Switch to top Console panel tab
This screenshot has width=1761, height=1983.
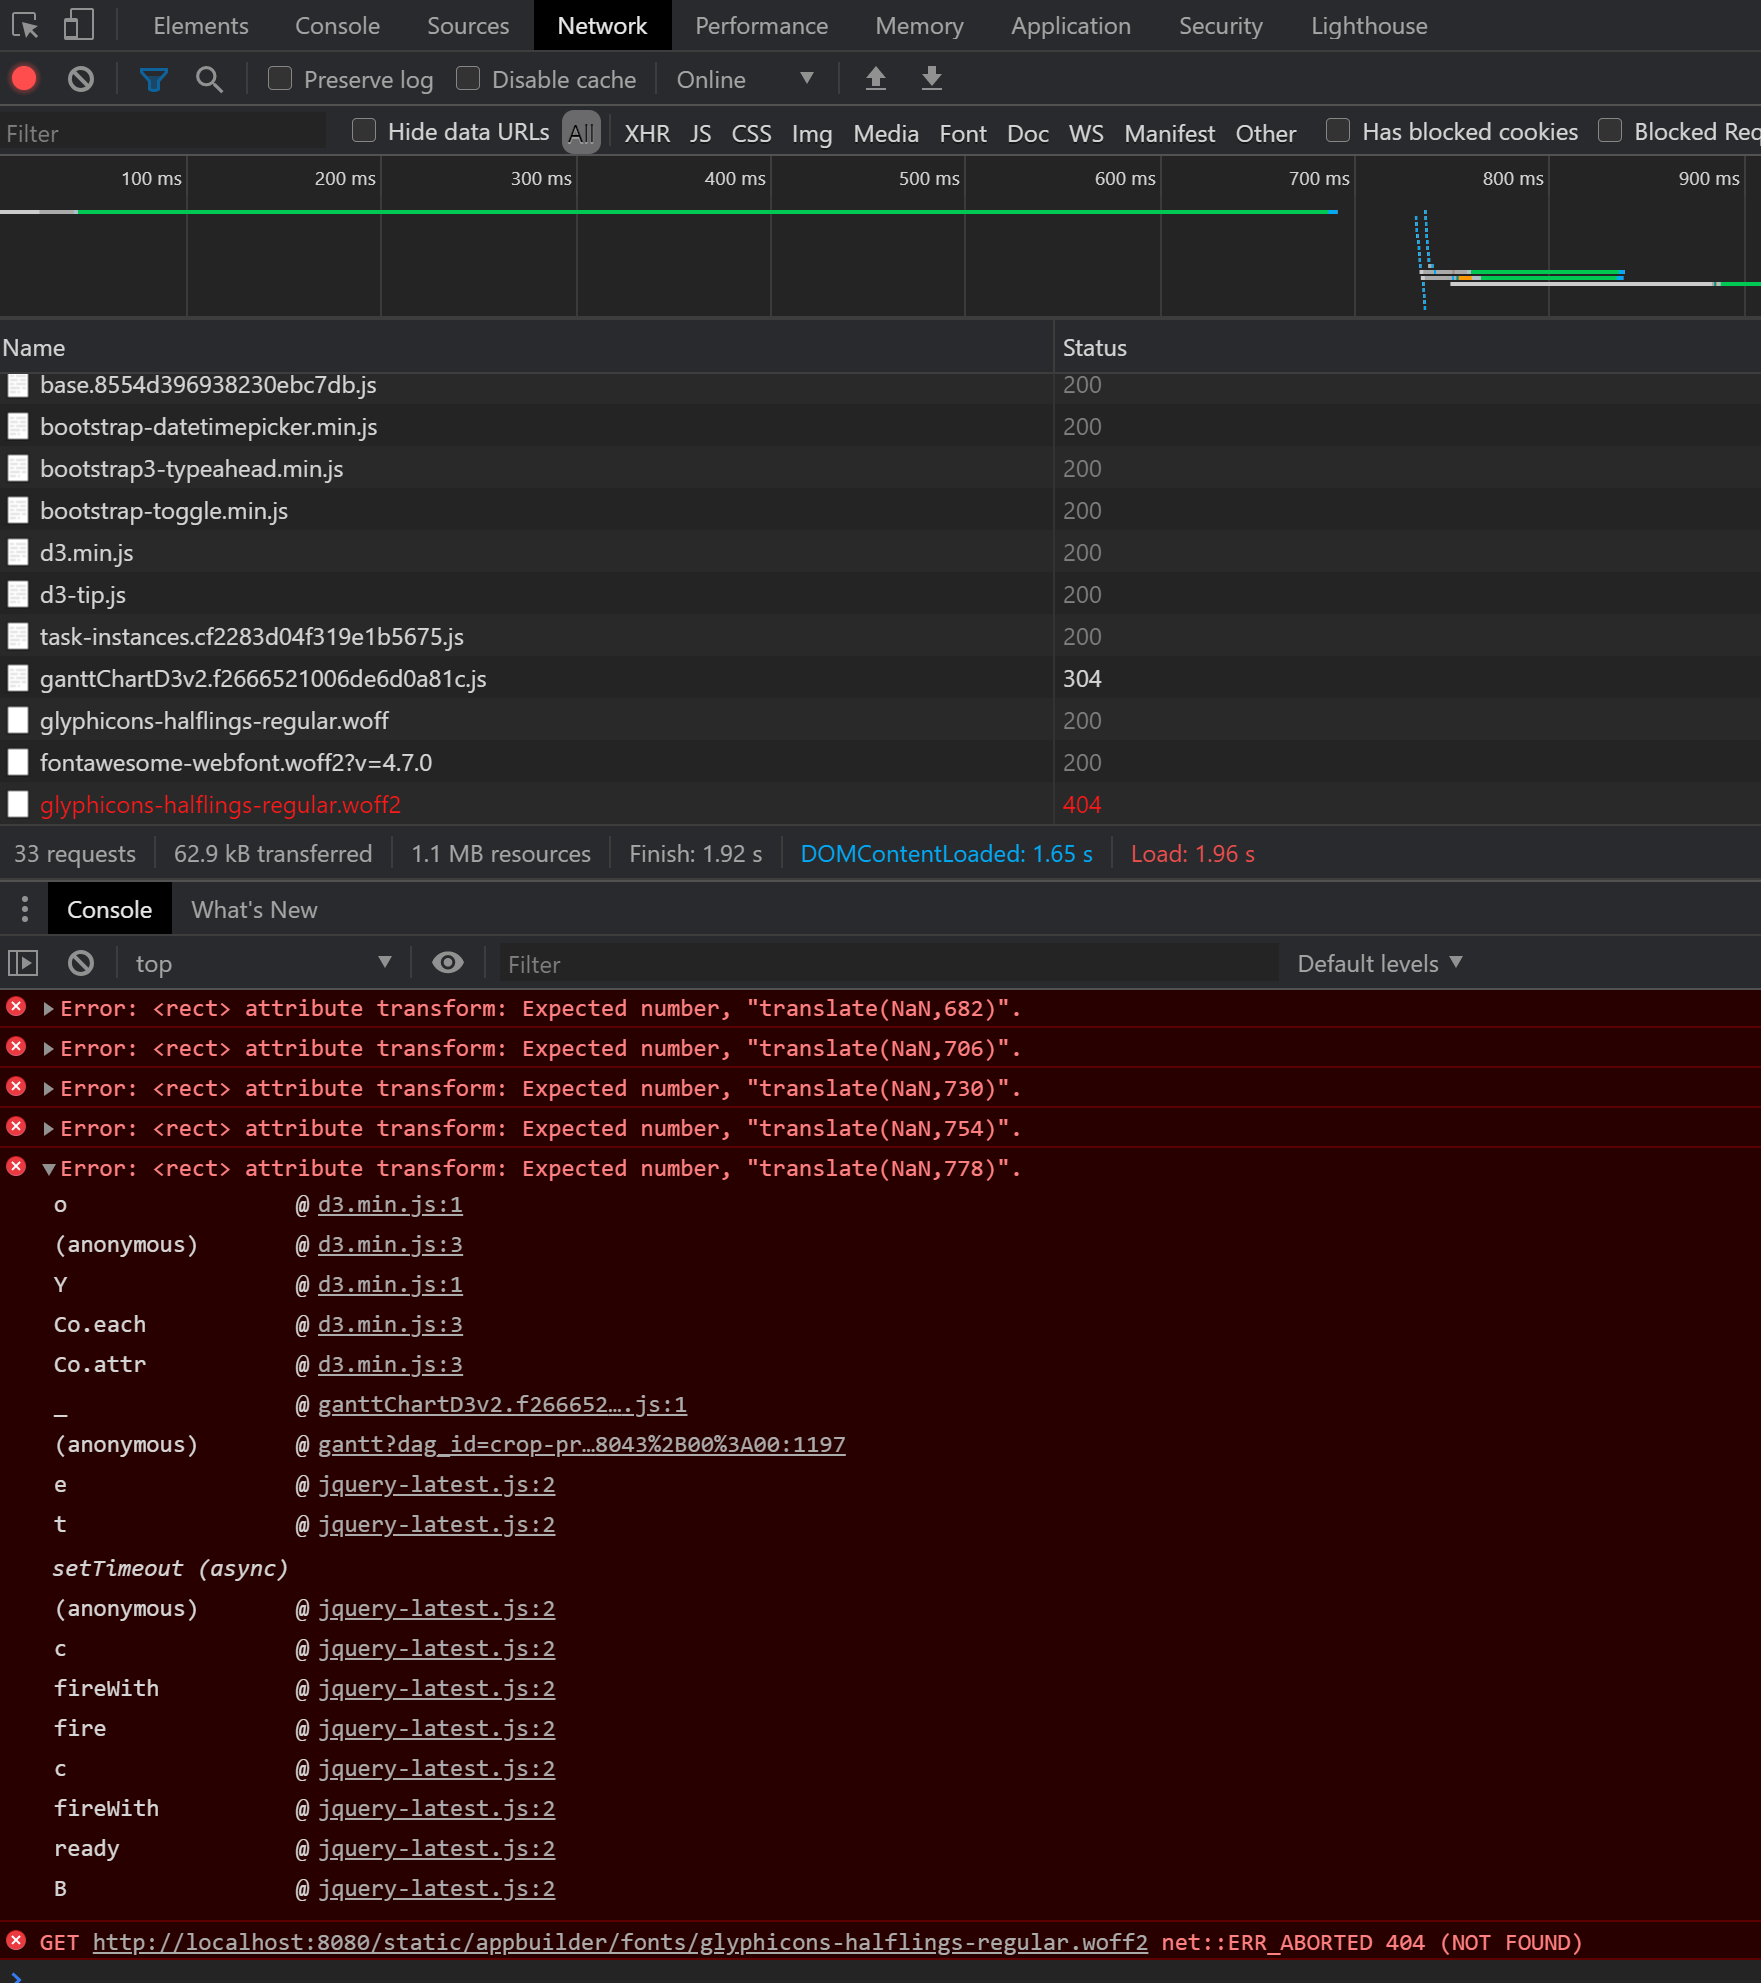tap(337, 26)
